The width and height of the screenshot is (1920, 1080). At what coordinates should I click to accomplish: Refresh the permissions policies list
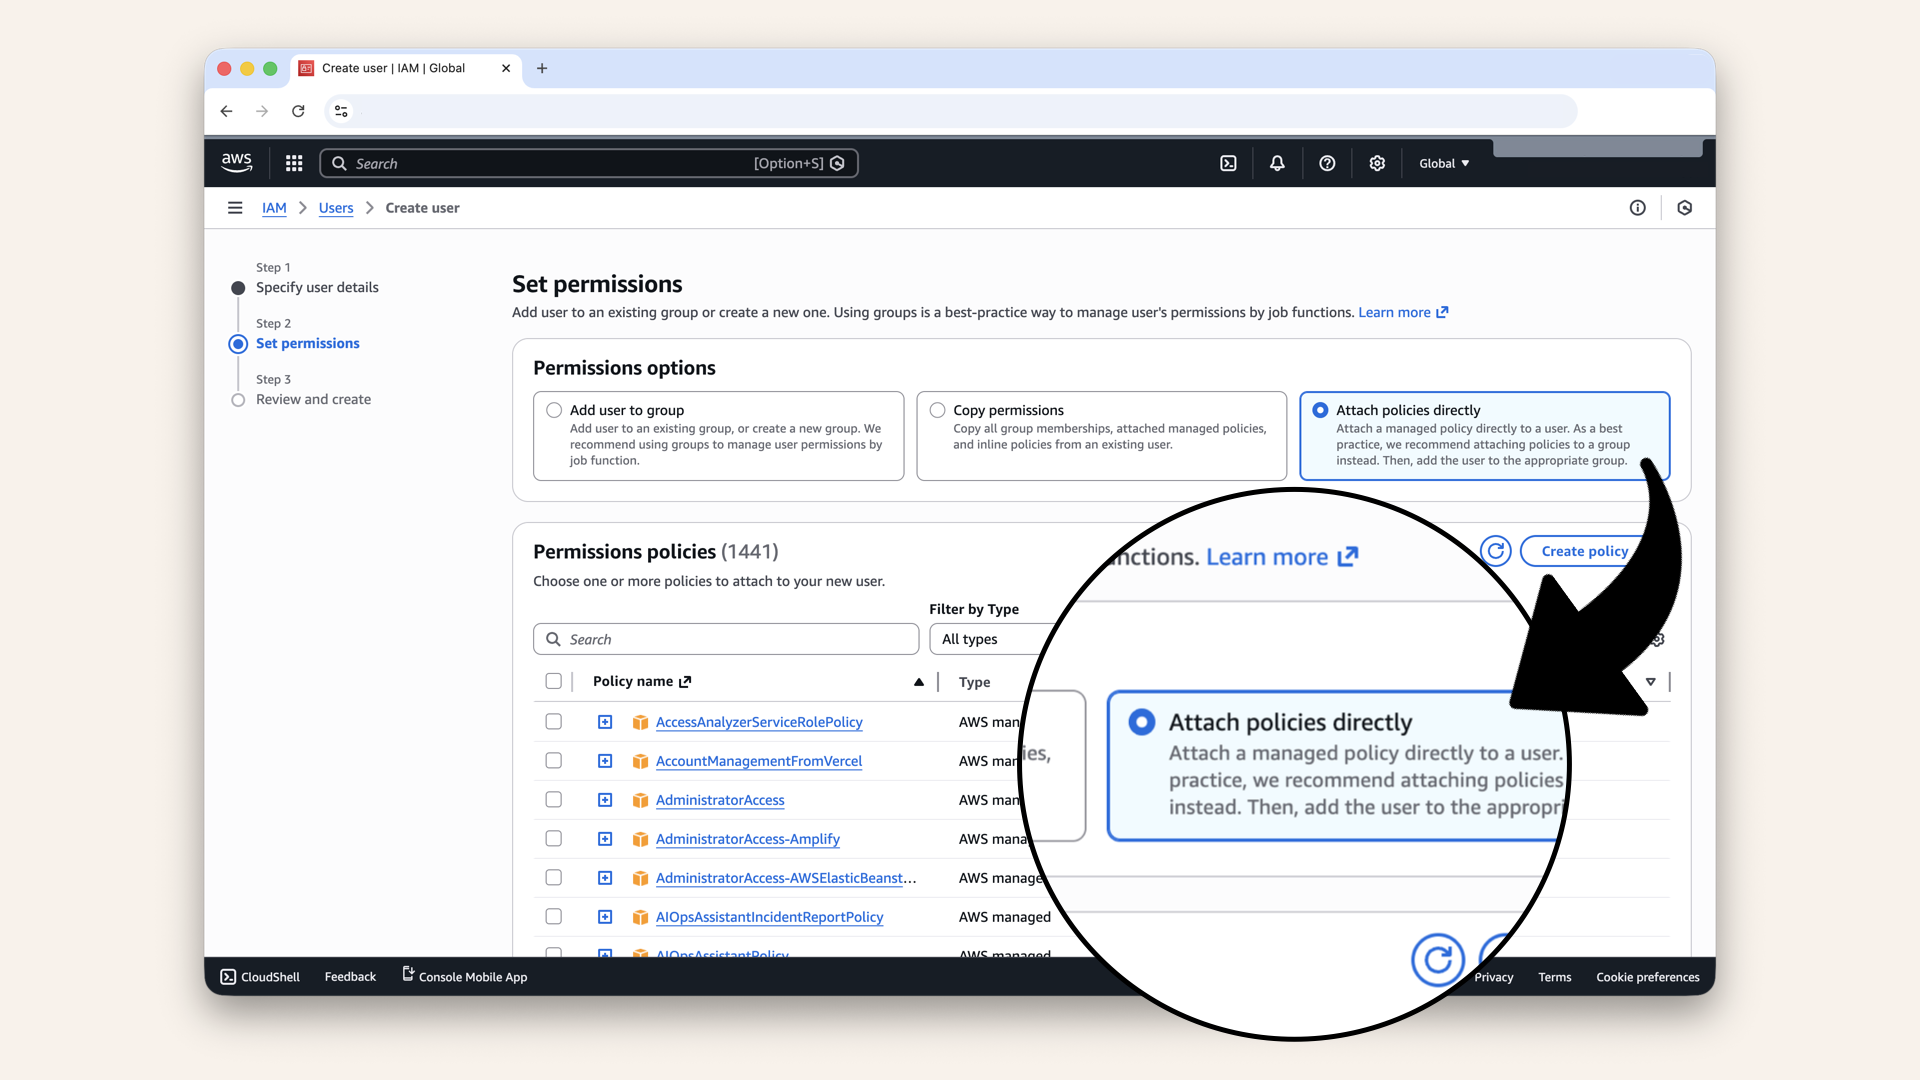pos(1496,550)
